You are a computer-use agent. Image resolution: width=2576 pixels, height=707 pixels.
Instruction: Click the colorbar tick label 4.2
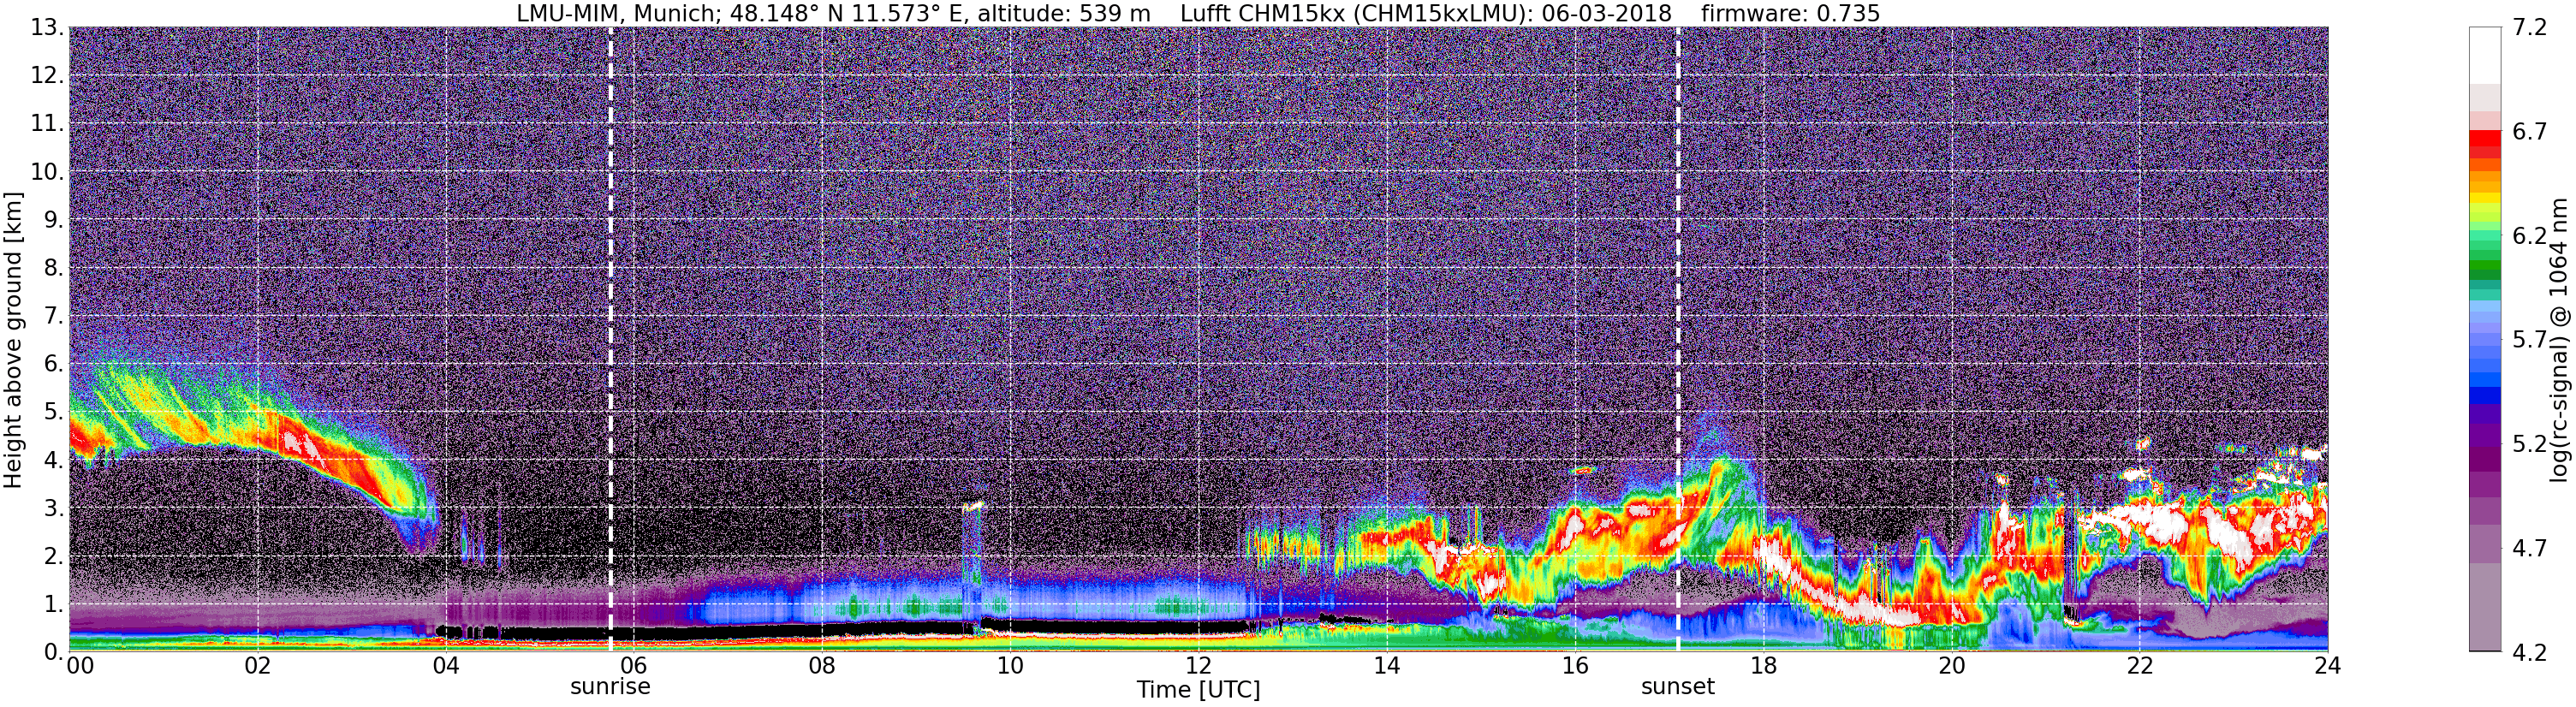click(x=2529, y=652)
